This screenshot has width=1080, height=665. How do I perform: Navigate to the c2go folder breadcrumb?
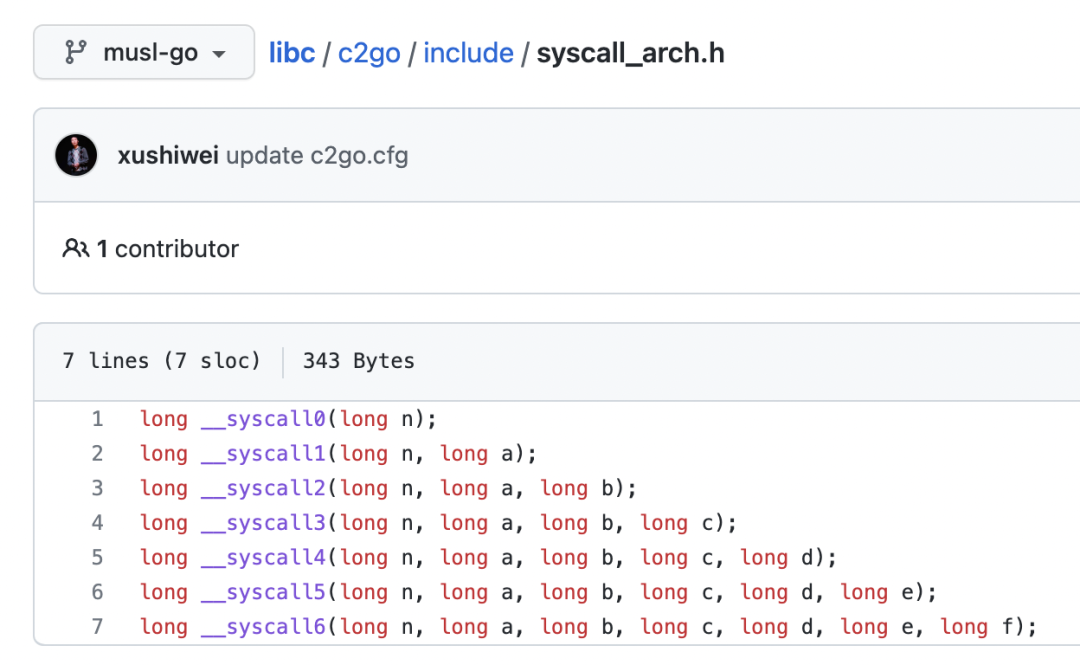tap(369, 53)
